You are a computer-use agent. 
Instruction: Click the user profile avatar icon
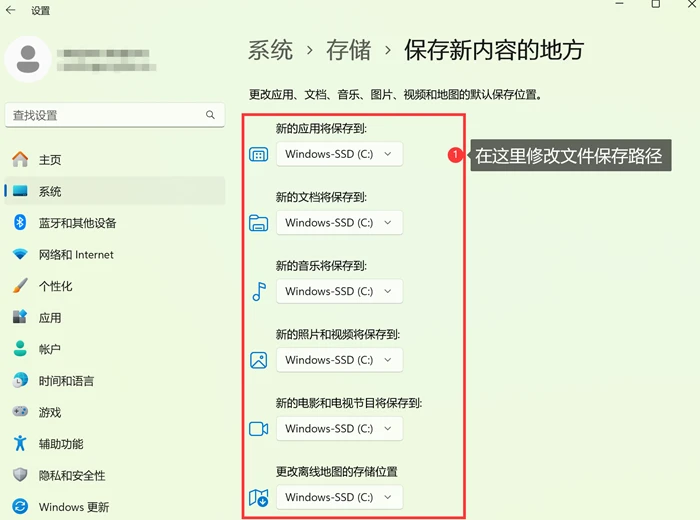click(x=28, y=59)
